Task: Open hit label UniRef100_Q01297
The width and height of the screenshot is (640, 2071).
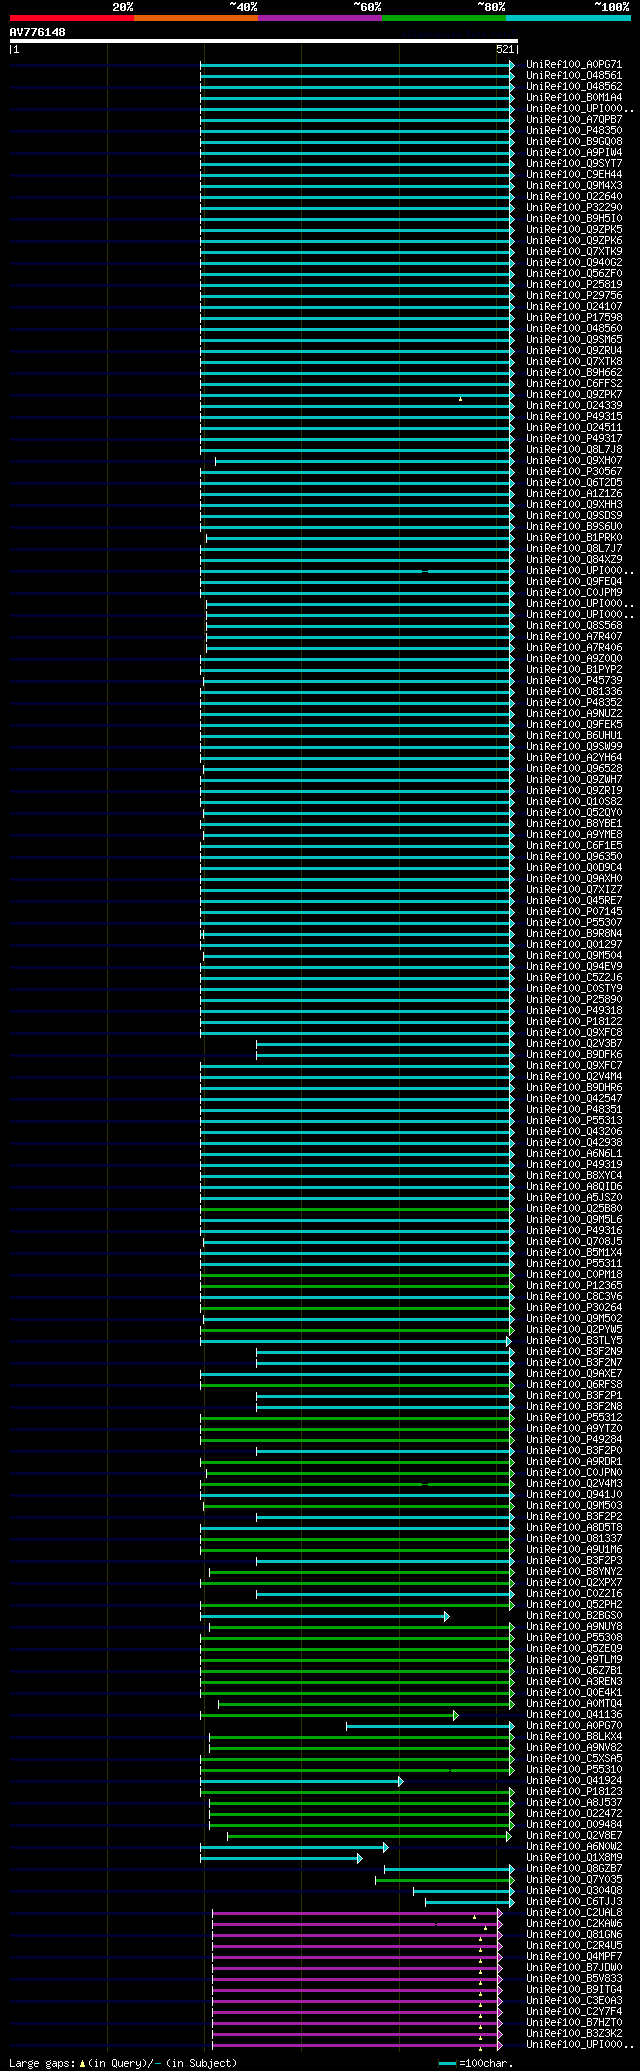Action: tap(574, 944)
